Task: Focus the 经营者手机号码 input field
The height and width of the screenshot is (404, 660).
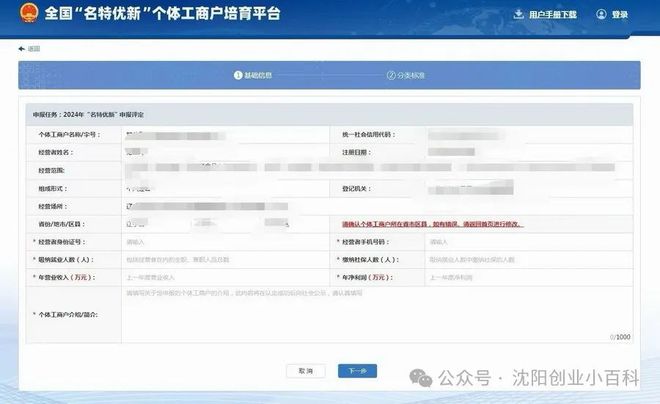Action: 529,242
